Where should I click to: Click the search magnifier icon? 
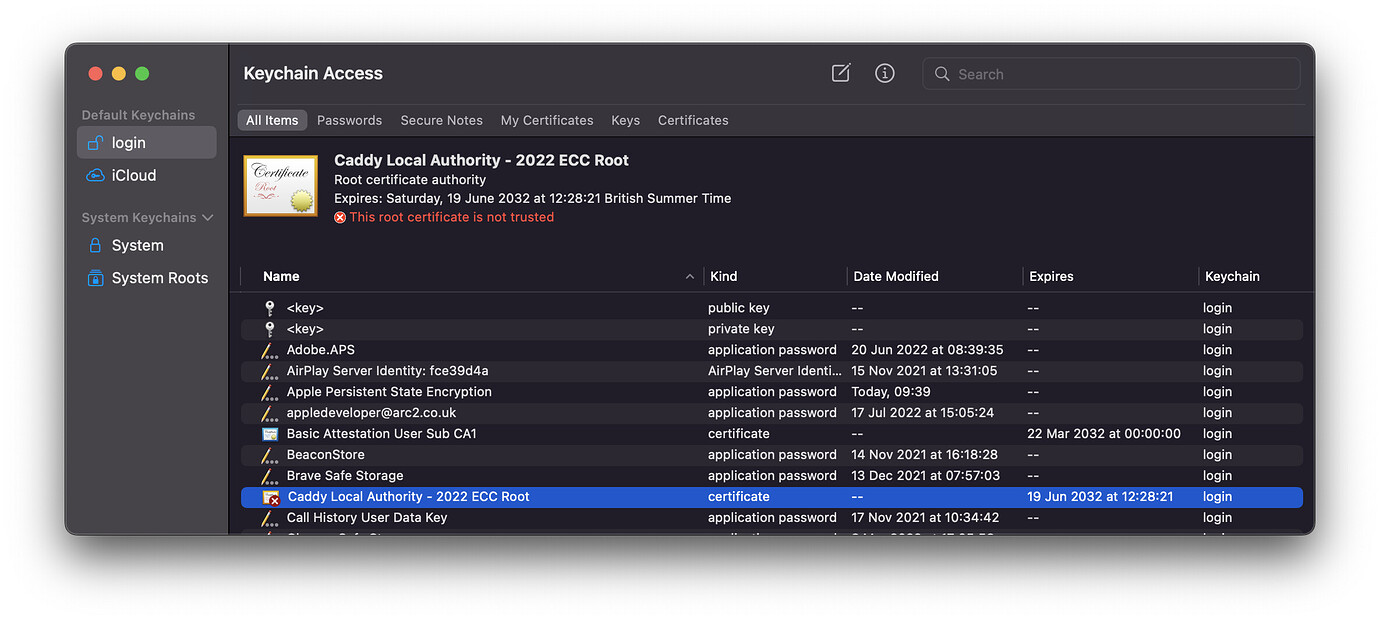[x=942, y=74]
